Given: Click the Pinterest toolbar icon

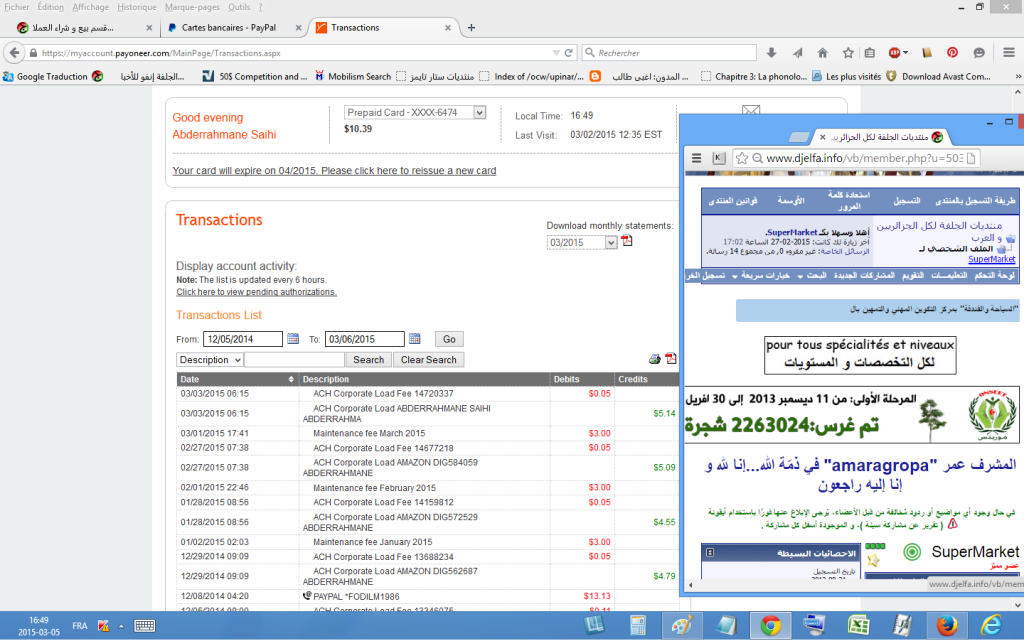Looking at the screenshot, I should [x=952, y=53].
